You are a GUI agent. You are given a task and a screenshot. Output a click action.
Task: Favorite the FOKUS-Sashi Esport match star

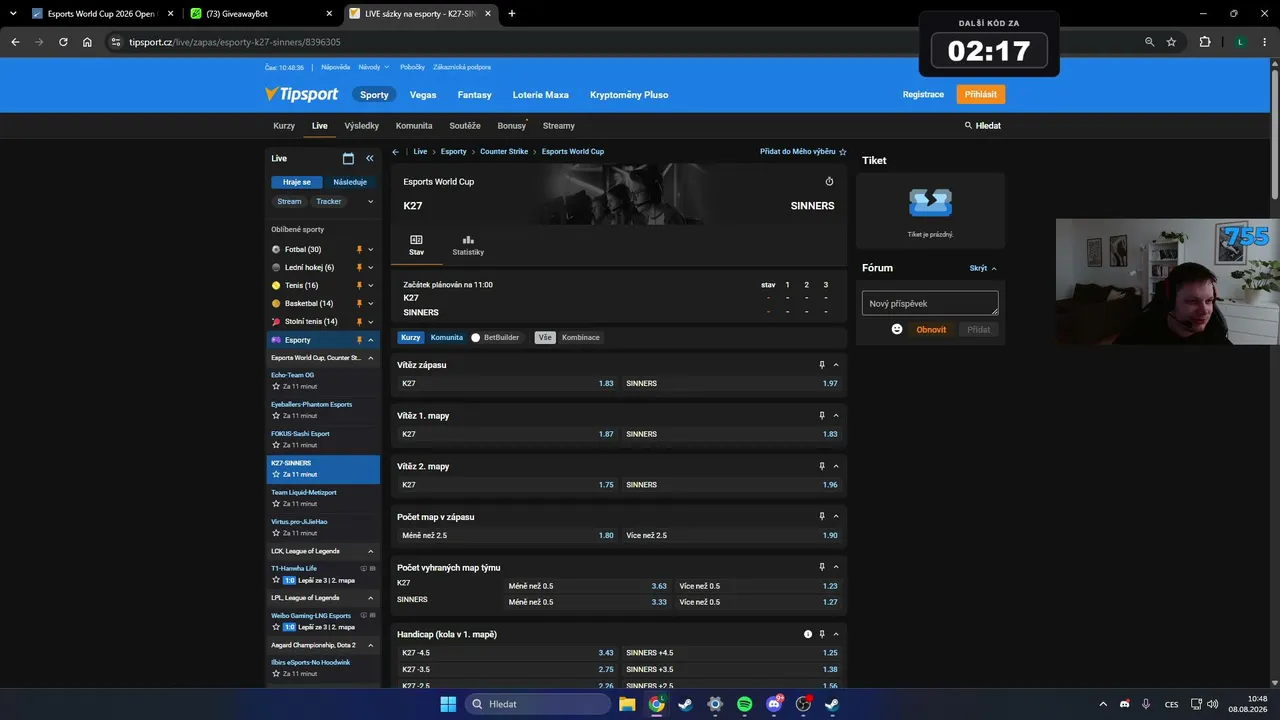click(276, 445)
